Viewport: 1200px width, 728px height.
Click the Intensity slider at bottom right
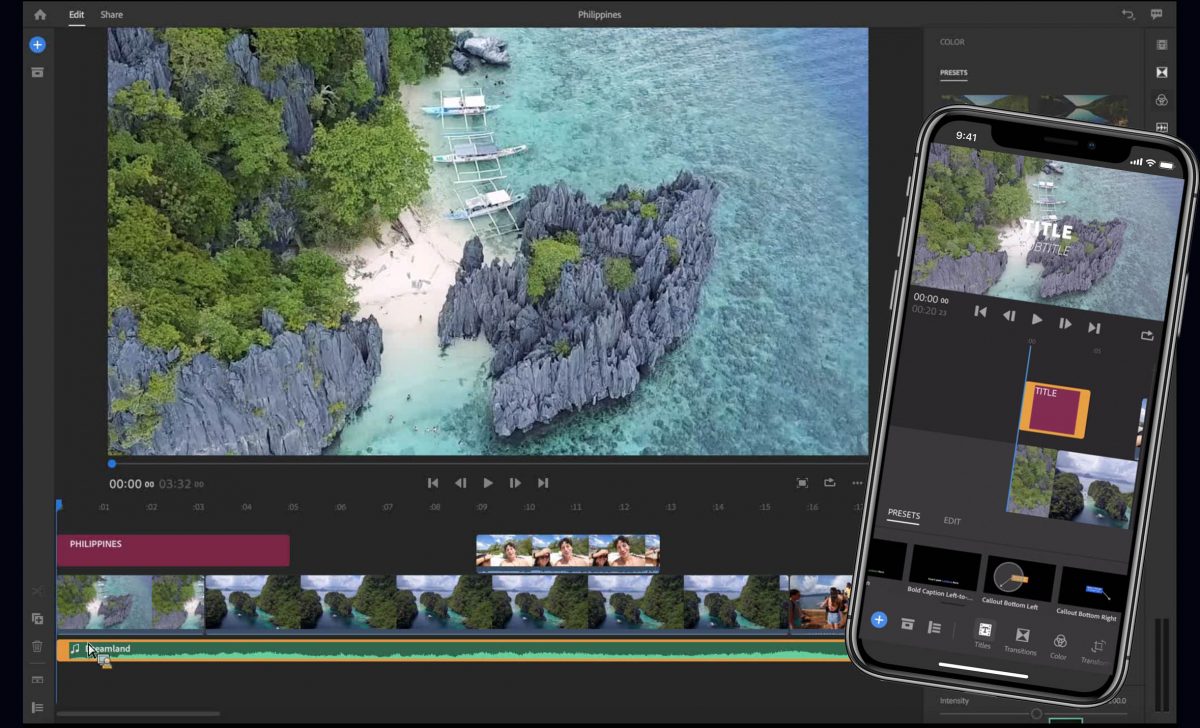1036,713
